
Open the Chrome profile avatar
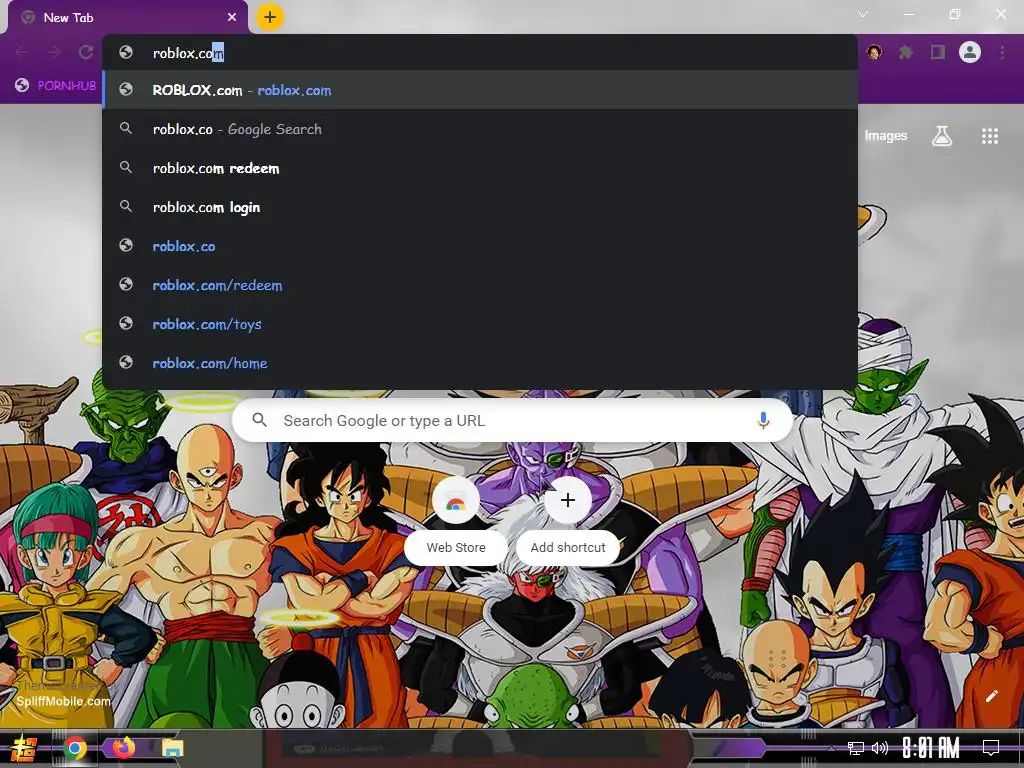coord(970,52)
